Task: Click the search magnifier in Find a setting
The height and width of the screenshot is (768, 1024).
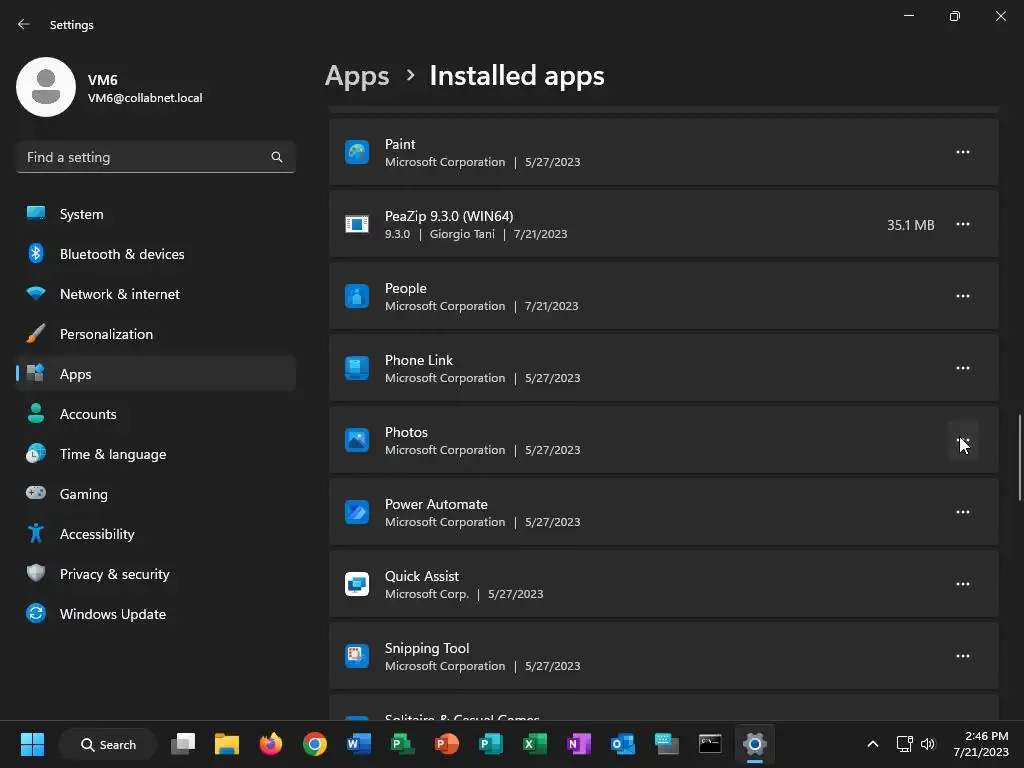Action: point(277,157)
